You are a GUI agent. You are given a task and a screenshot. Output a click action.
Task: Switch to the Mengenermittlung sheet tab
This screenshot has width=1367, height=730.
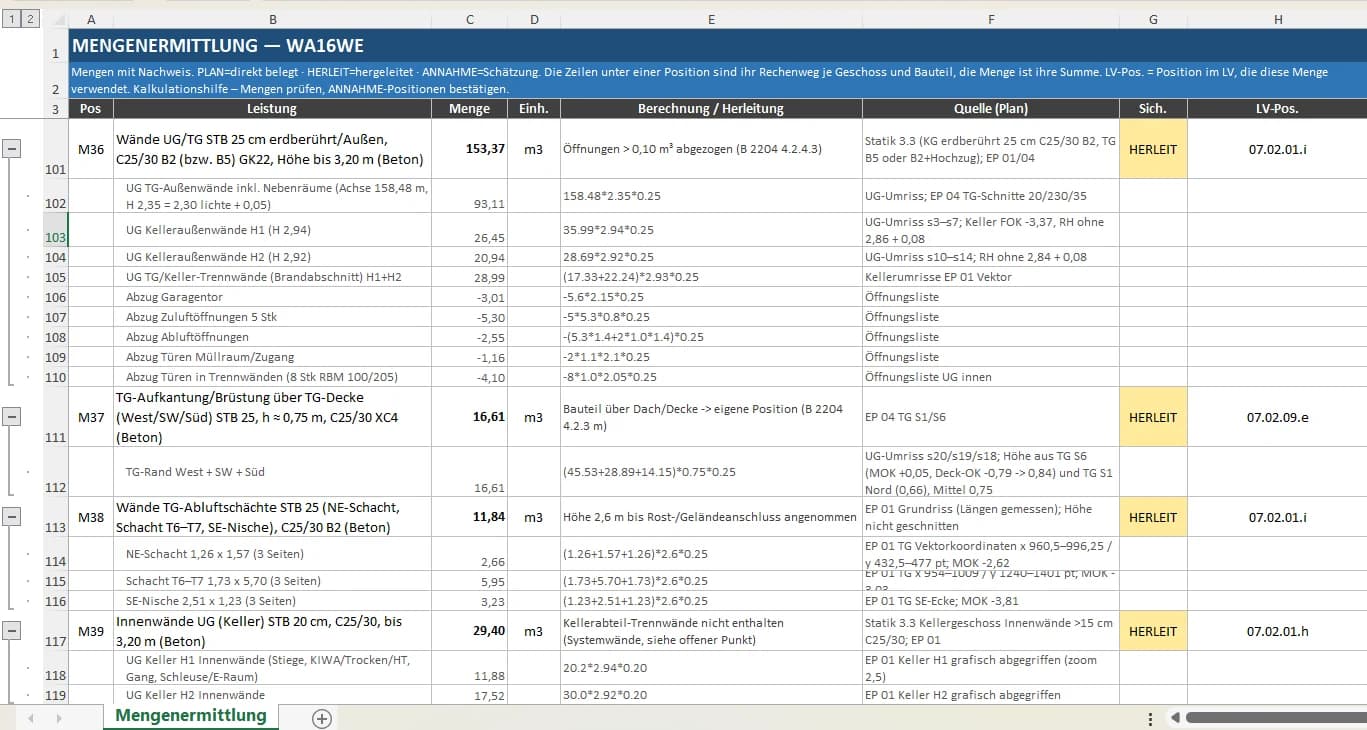click(x=191, y=716)
